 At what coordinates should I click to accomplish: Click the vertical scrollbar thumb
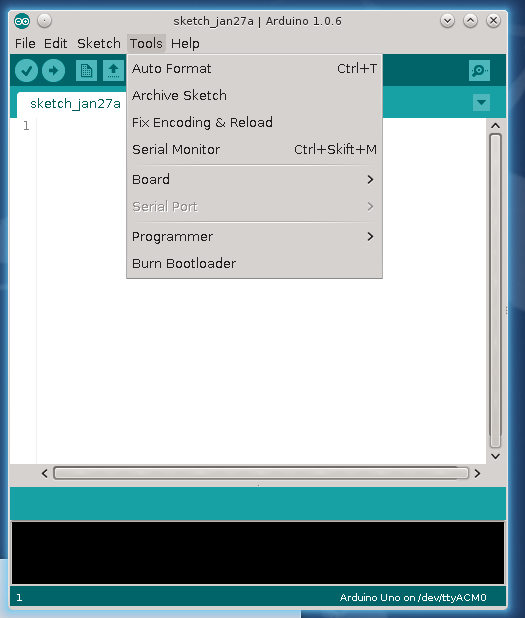click(495, 291)
